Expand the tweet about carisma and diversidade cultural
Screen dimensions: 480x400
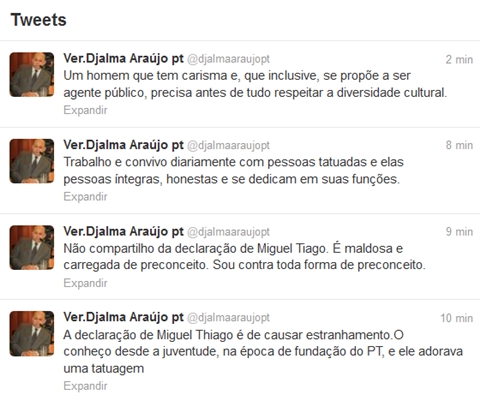[x=85, y=110]
